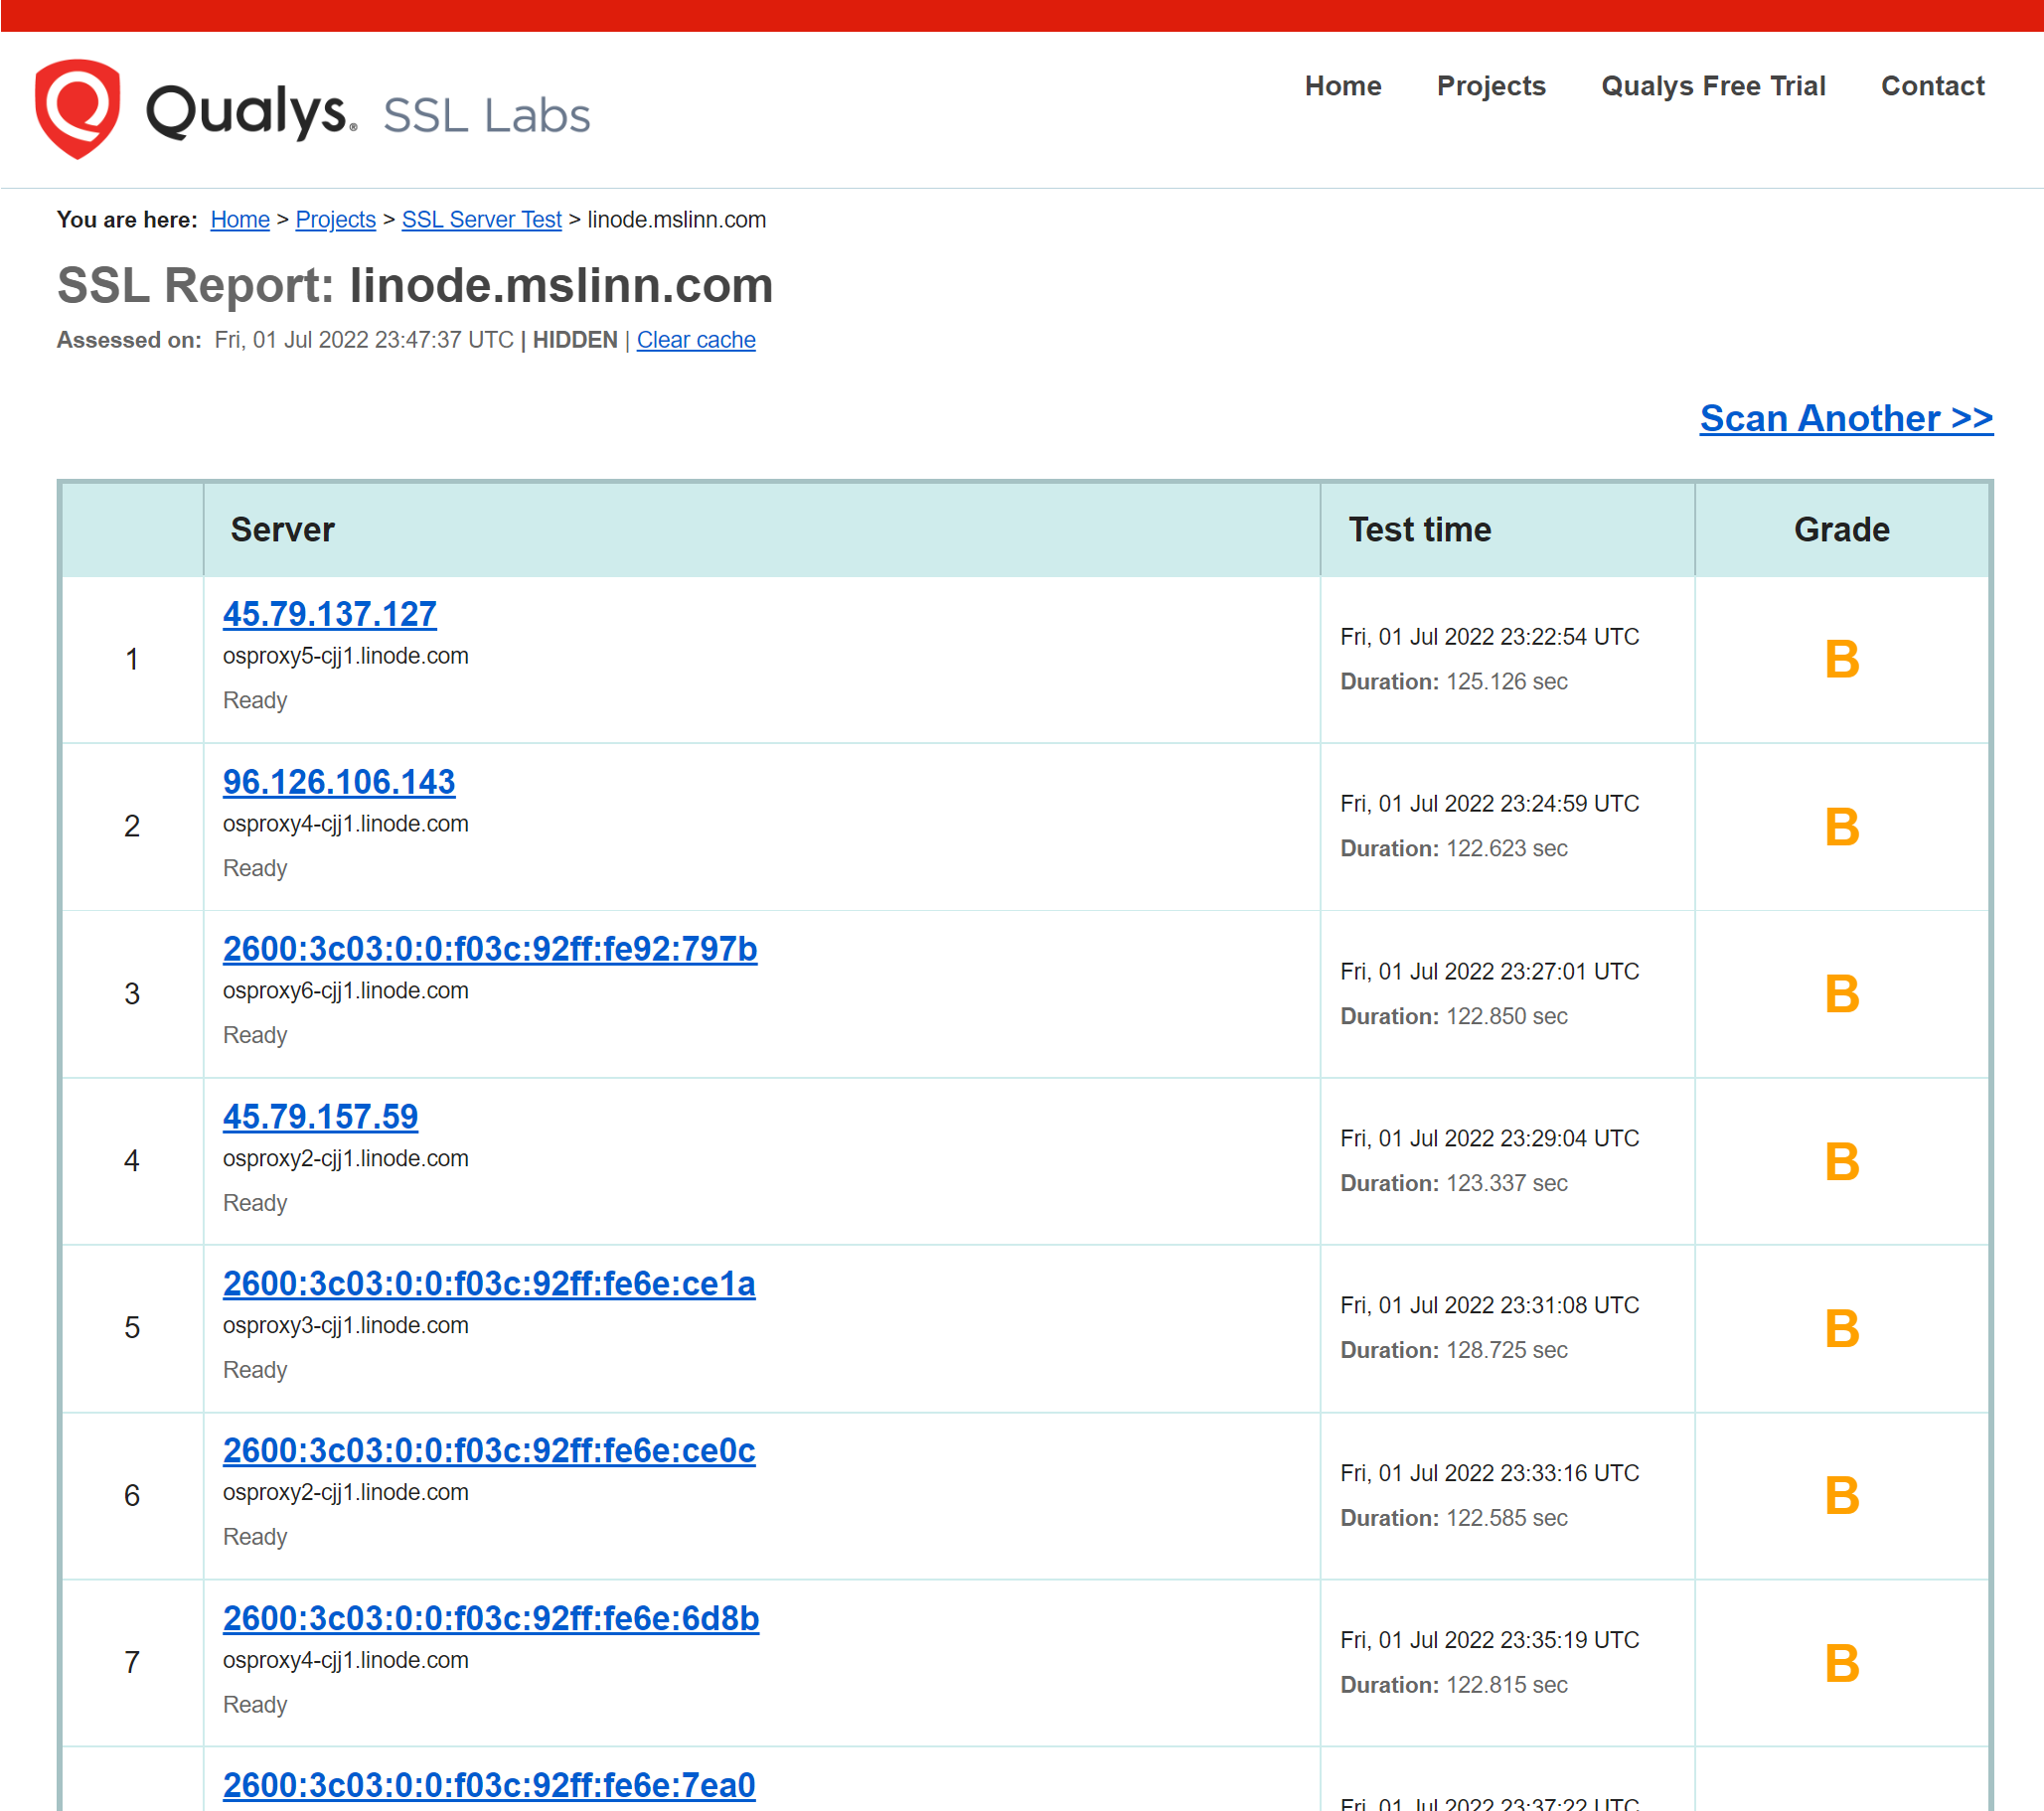Screen dimensions: 2044x1811
Task: Open the Contact page
Action: point(1931,86)
